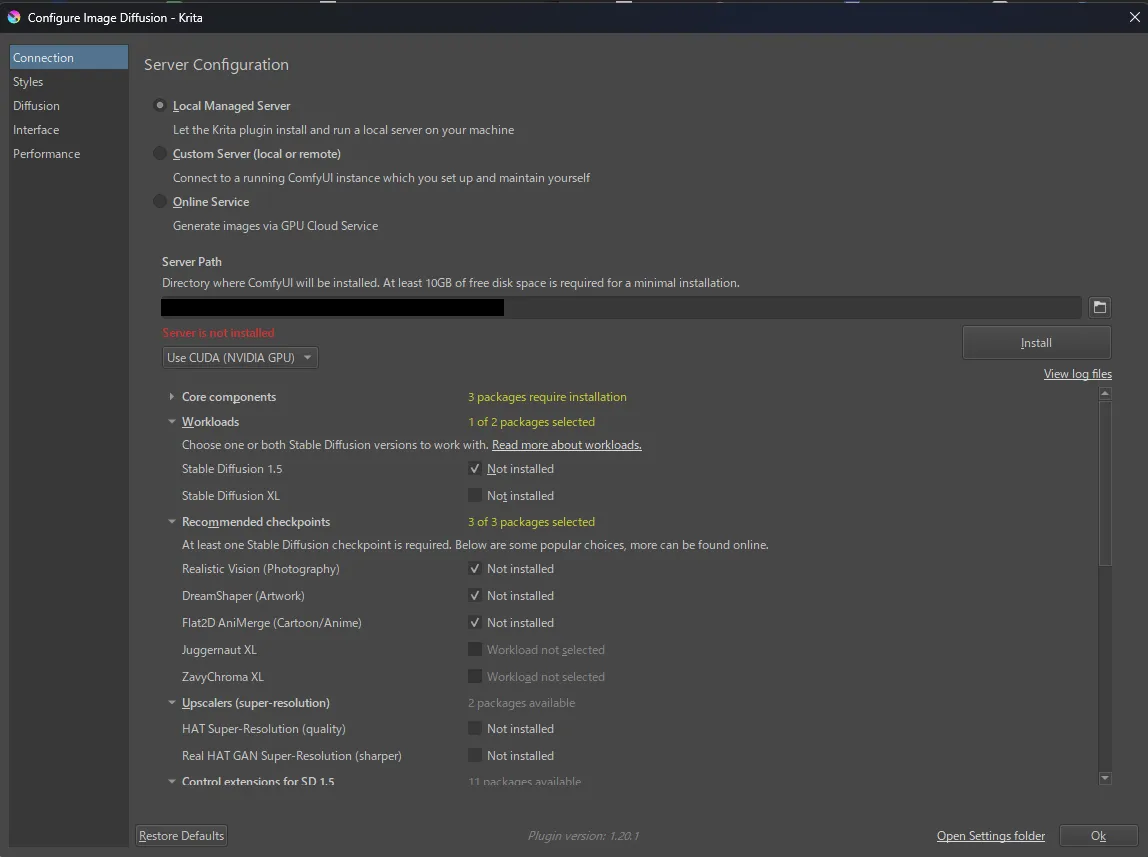This screenshot has width=1148, height=857.
Task: Open Settings folder link
Action: pos(991,836)
